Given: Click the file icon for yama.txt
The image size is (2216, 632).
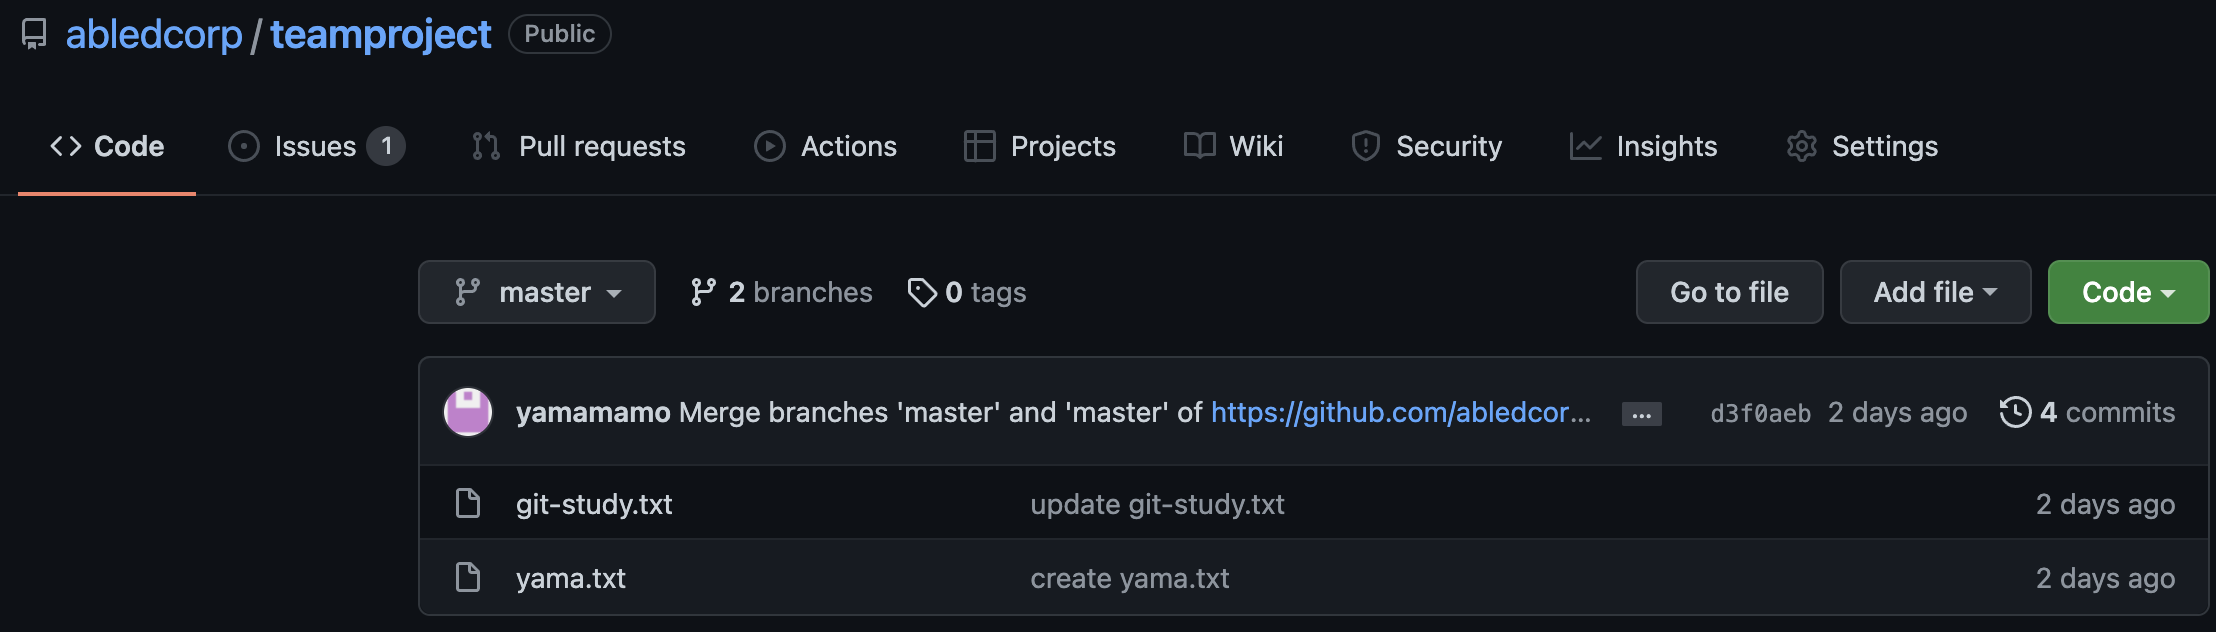Looking at the screenshot, I should coord(468,577).
